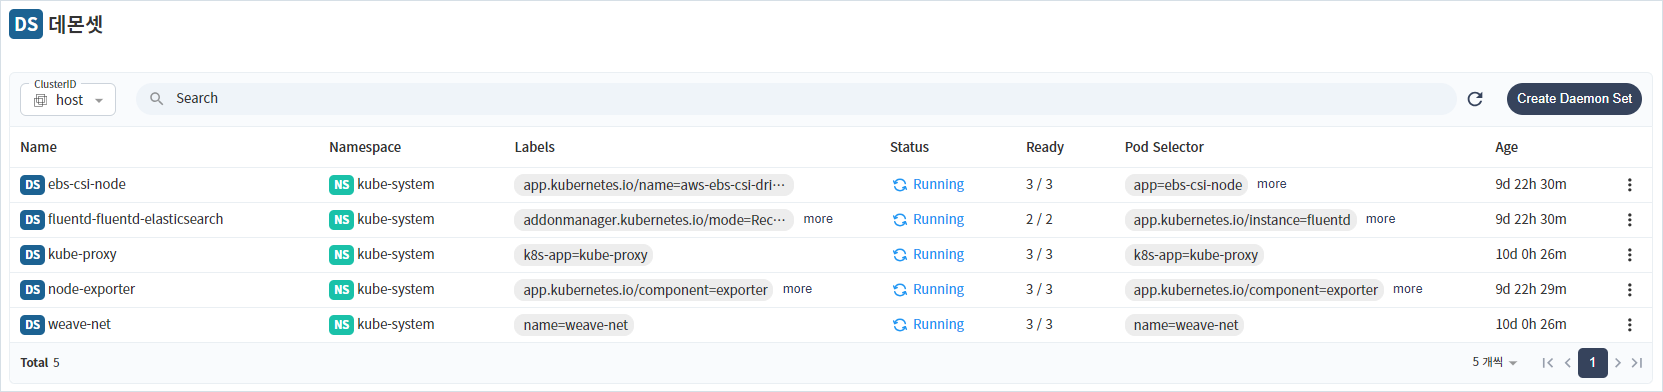Click the app=ebs-csi-node pod selector chip
The image size is (1663, 392).
coord(1187,185)
